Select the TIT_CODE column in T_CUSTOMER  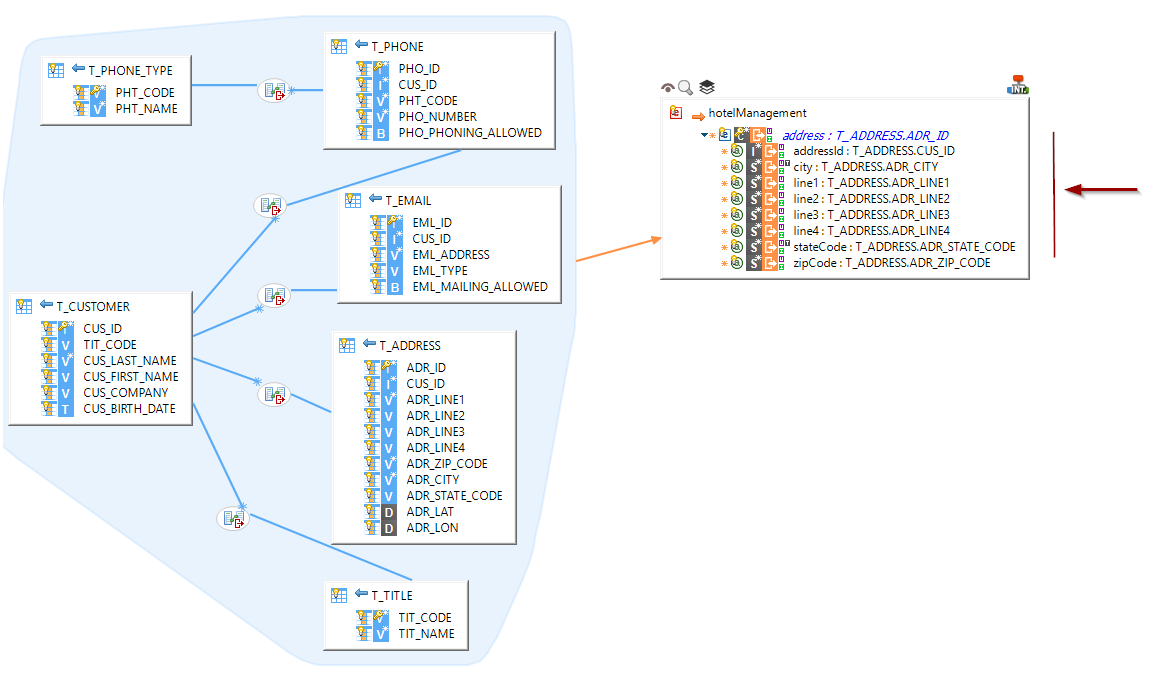point(110,344)
